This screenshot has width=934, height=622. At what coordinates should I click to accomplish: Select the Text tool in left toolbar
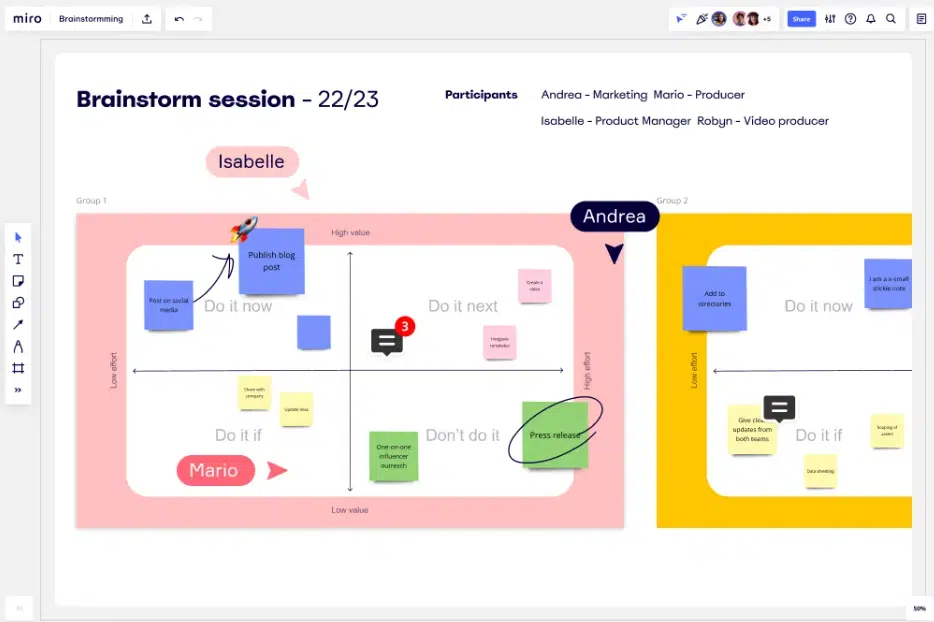[x=18, y=259]
